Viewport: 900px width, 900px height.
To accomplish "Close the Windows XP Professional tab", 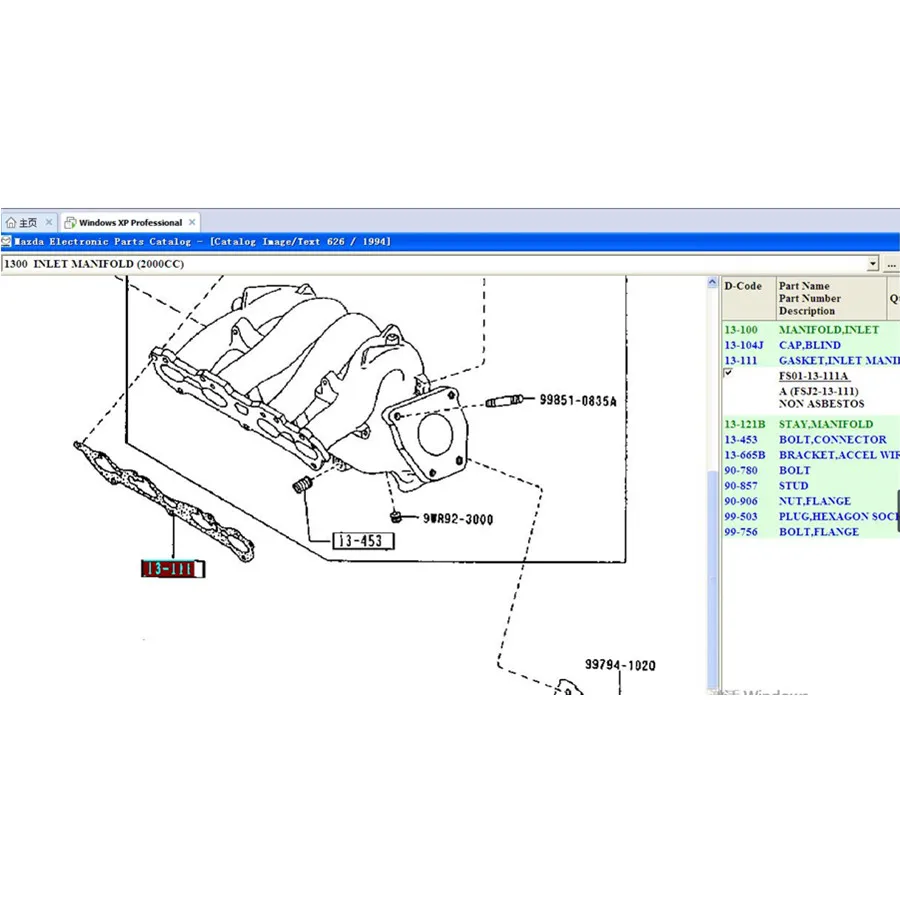I will click(x=192, y=222).
